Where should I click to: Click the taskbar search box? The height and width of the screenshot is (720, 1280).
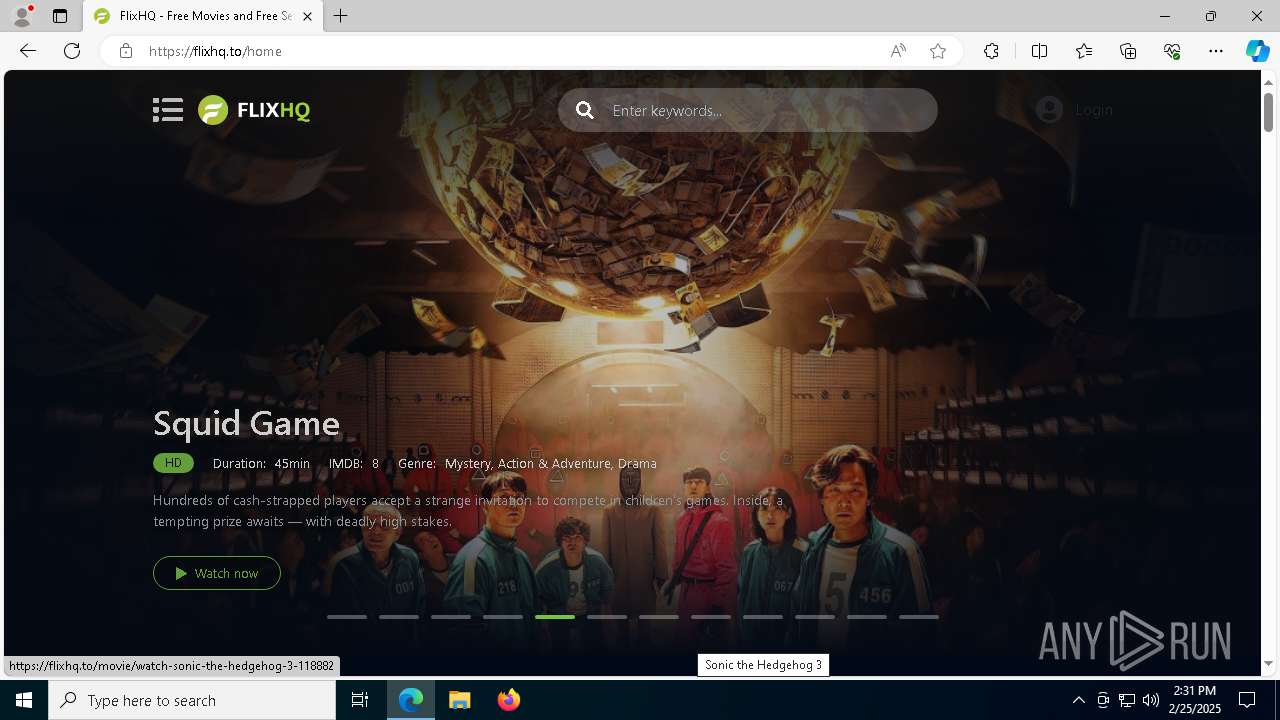coord(192,700)
